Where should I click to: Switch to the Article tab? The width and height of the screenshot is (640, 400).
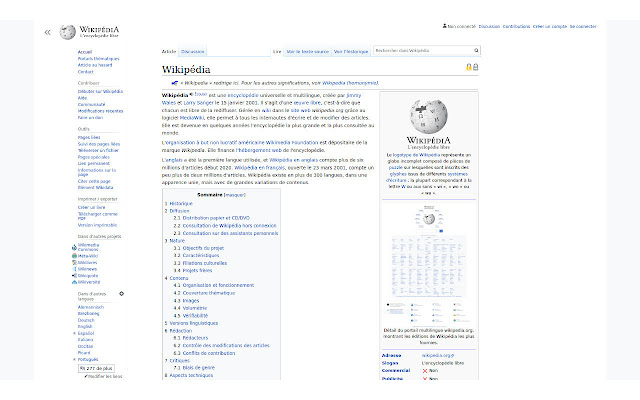pos(169,51)
